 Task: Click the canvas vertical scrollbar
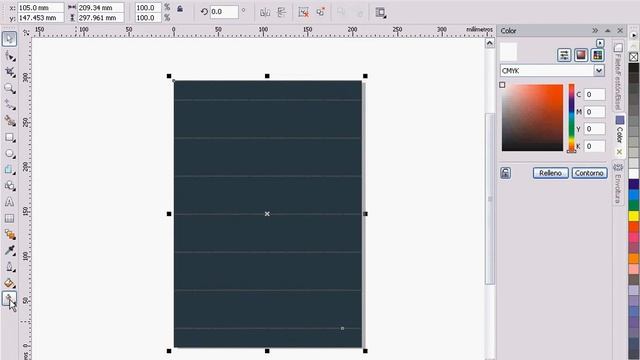coord(490,199)
